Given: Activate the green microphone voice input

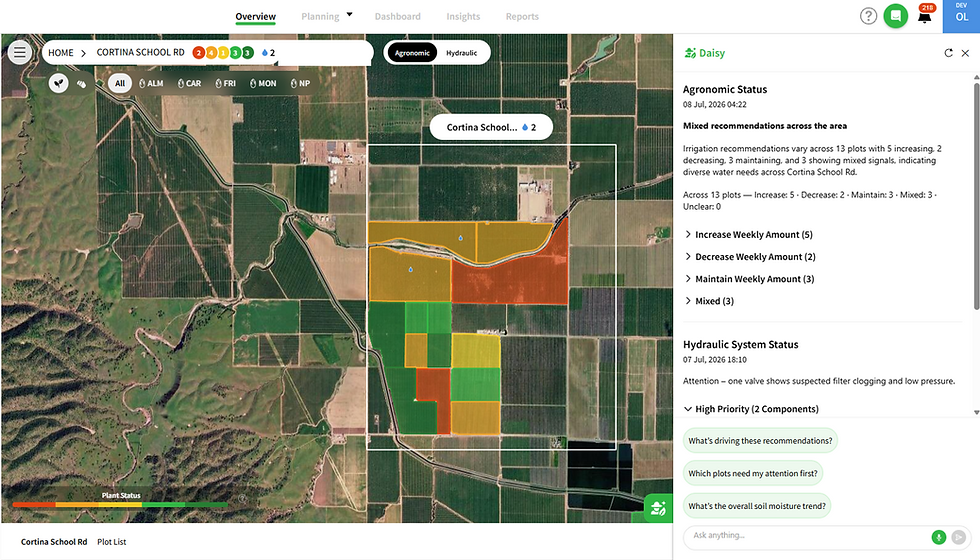Looking at the screenshot, I should click(938, 537).
